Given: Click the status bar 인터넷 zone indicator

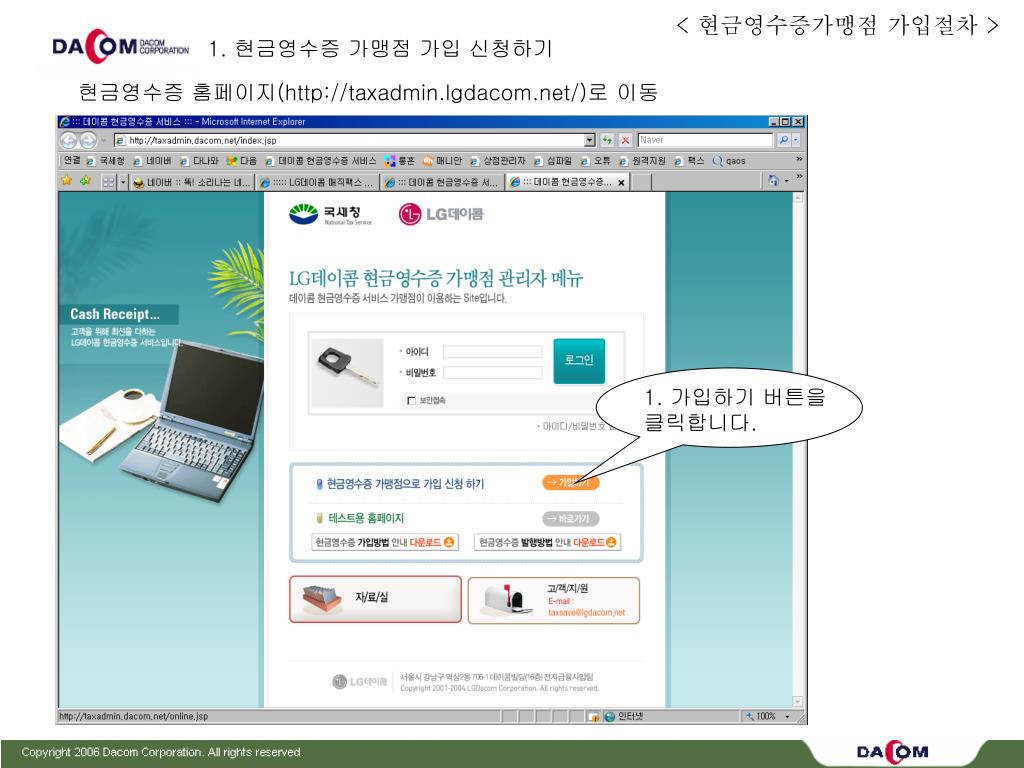Looking at the screenshot, I should click(624, 716).
